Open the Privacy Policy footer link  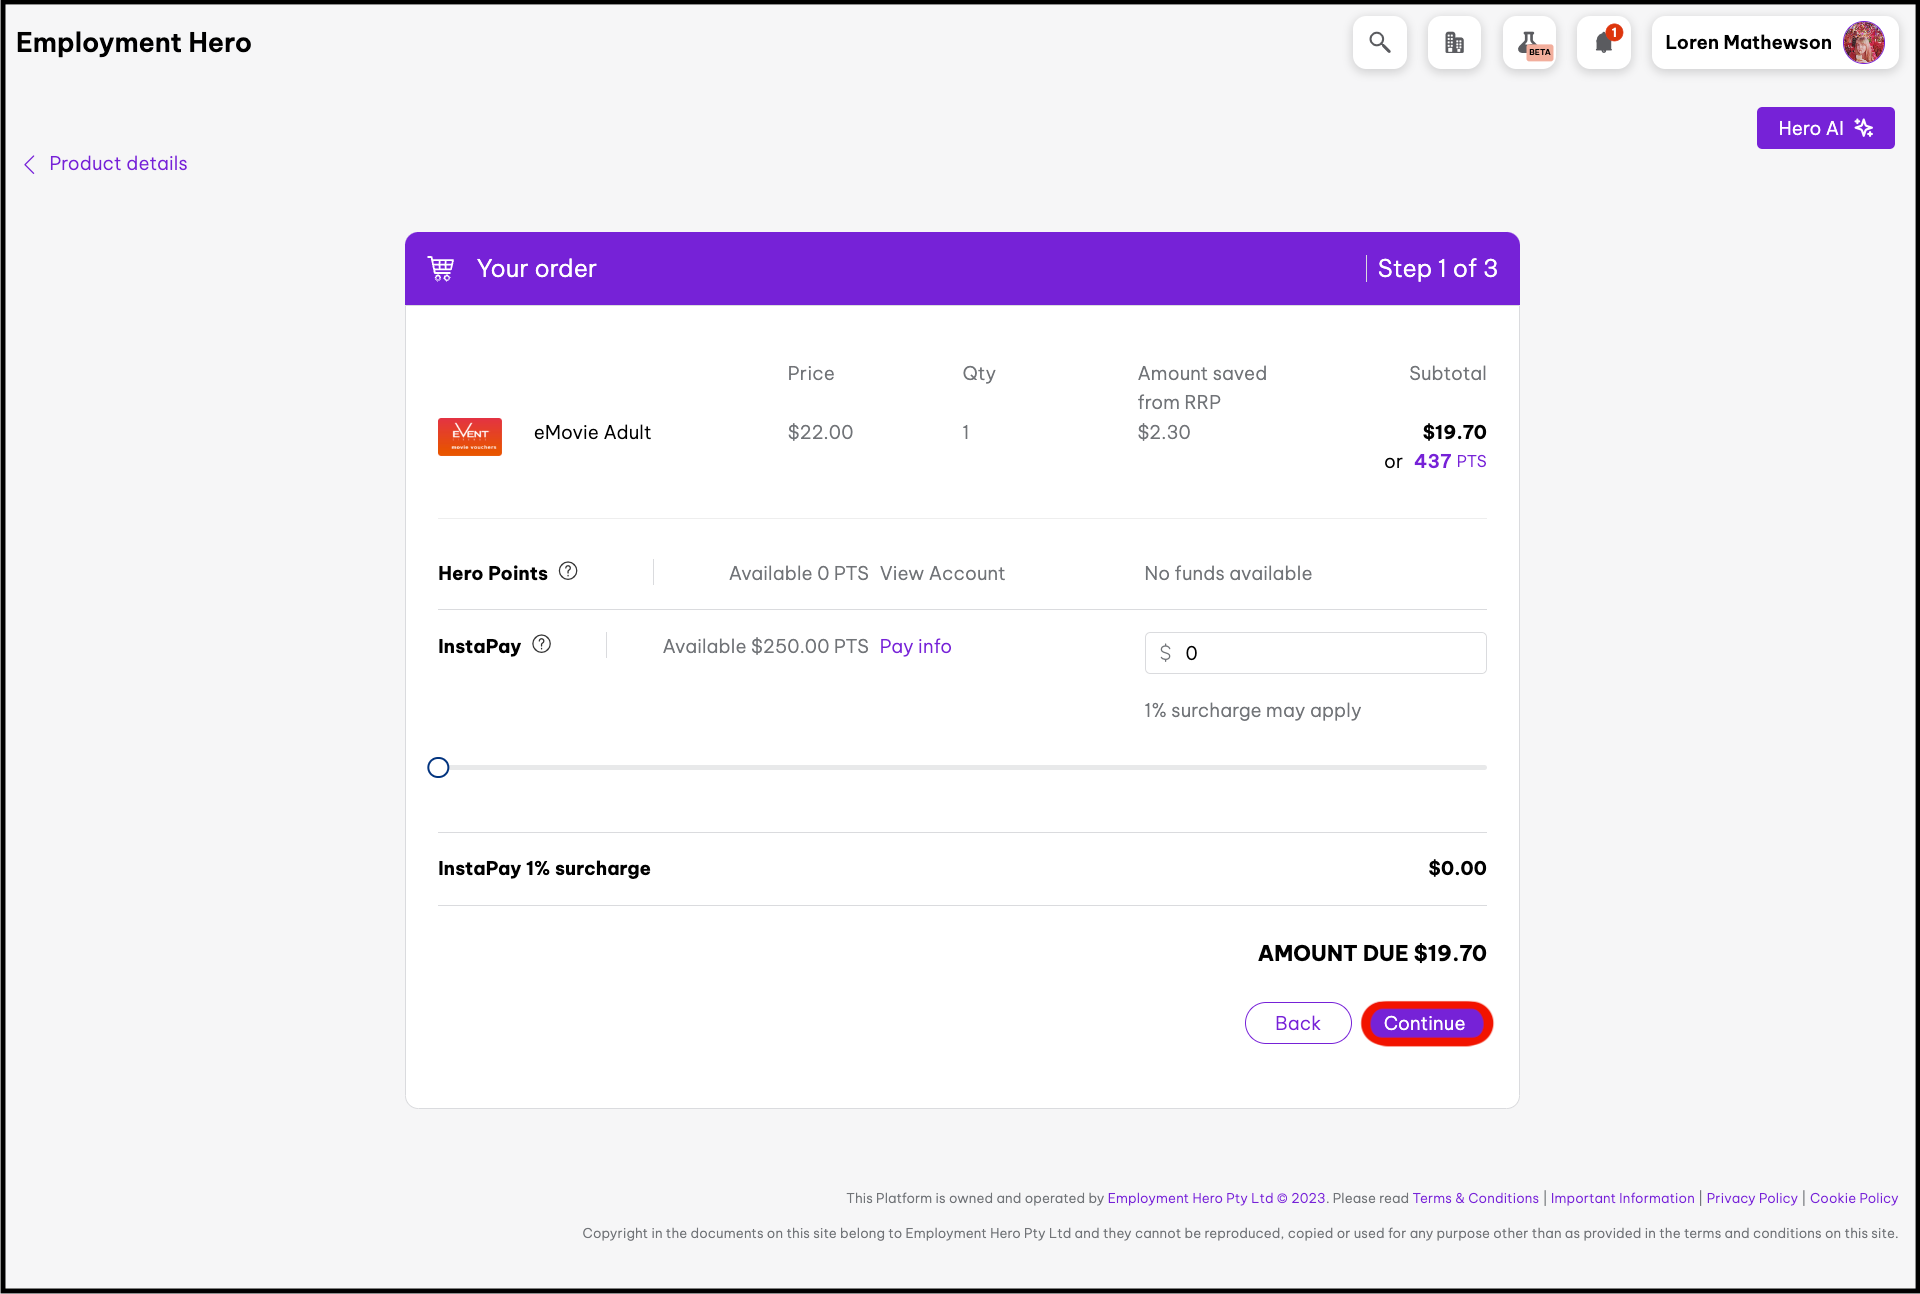(1752, 1198)
